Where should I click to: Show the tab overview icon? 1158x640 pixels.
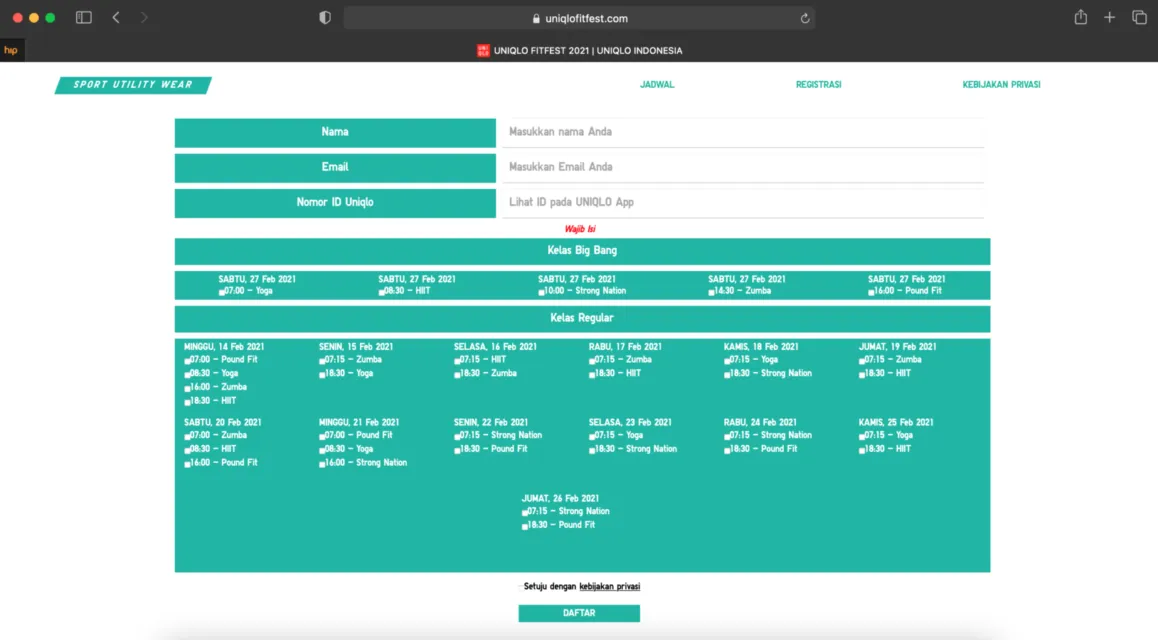coord(1140,18)
